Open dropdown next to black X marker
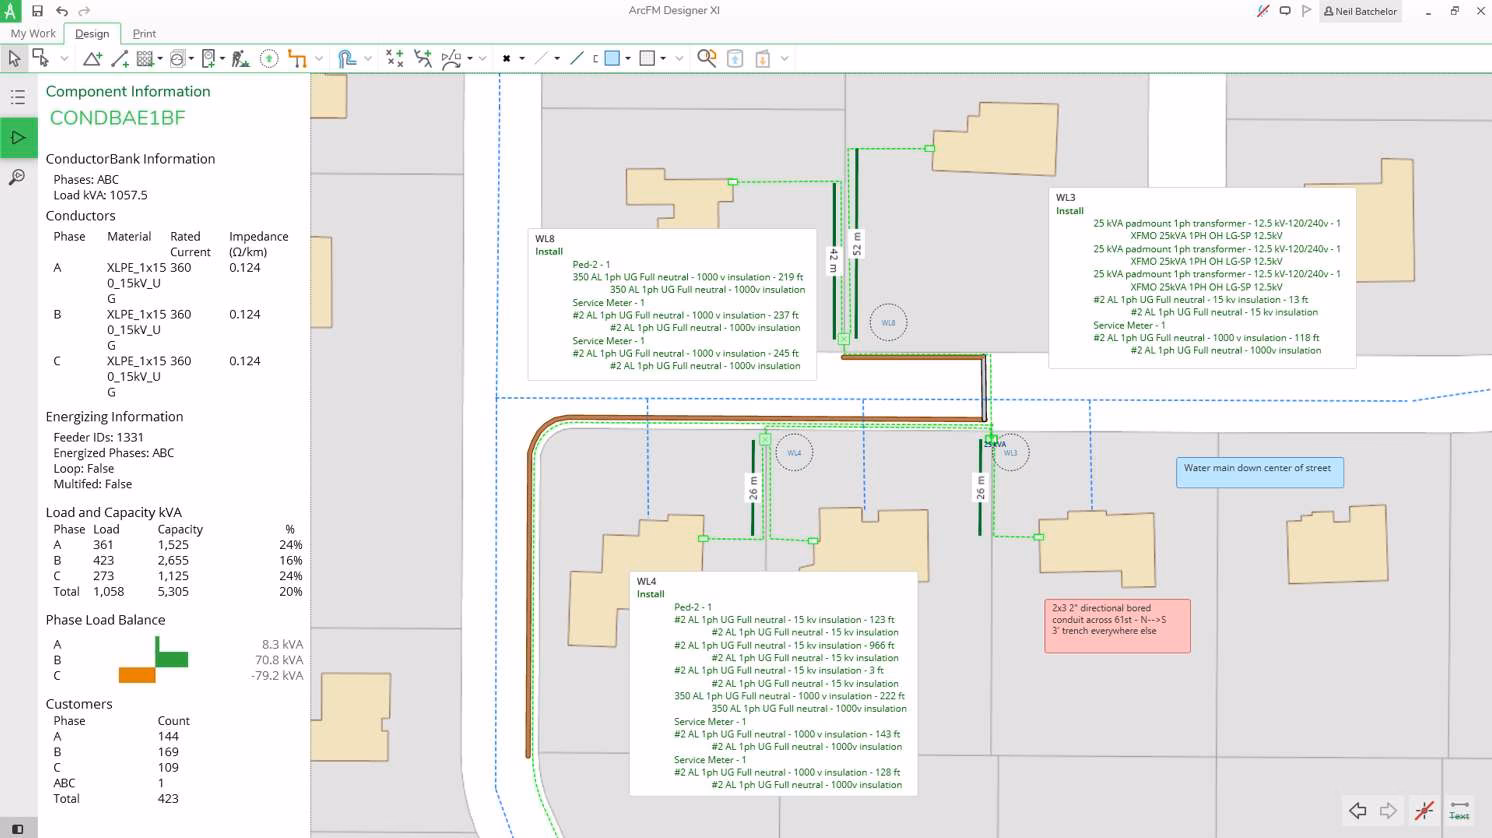 pyautogui.click(x=522, y=59)
